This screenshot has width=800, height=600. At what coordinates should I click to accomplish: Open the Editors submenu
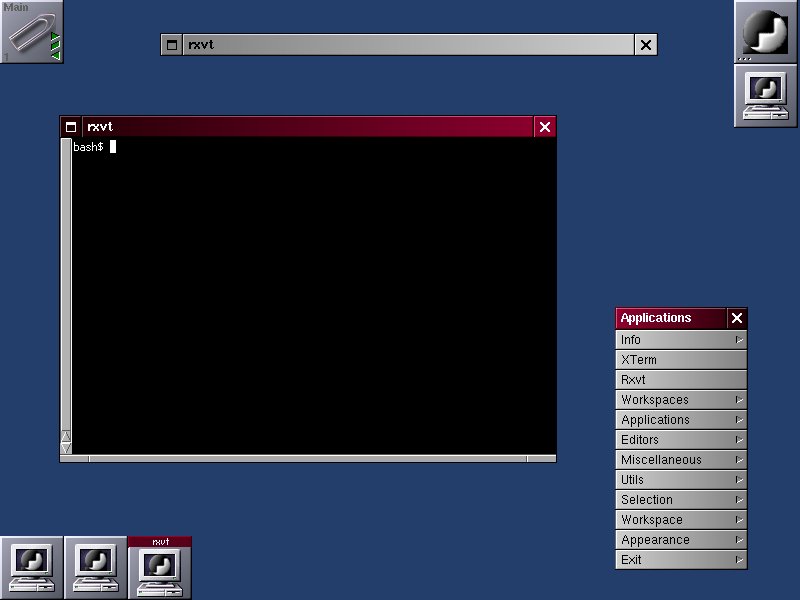[x=681, y=439]
